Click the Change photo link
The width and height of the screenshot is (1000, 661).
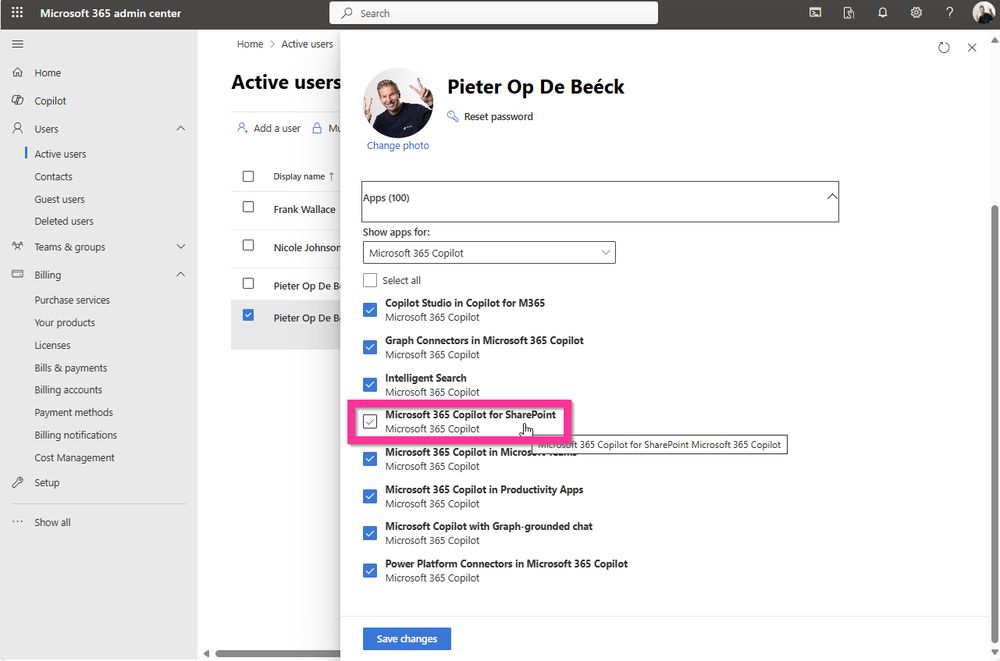(398, 145)
